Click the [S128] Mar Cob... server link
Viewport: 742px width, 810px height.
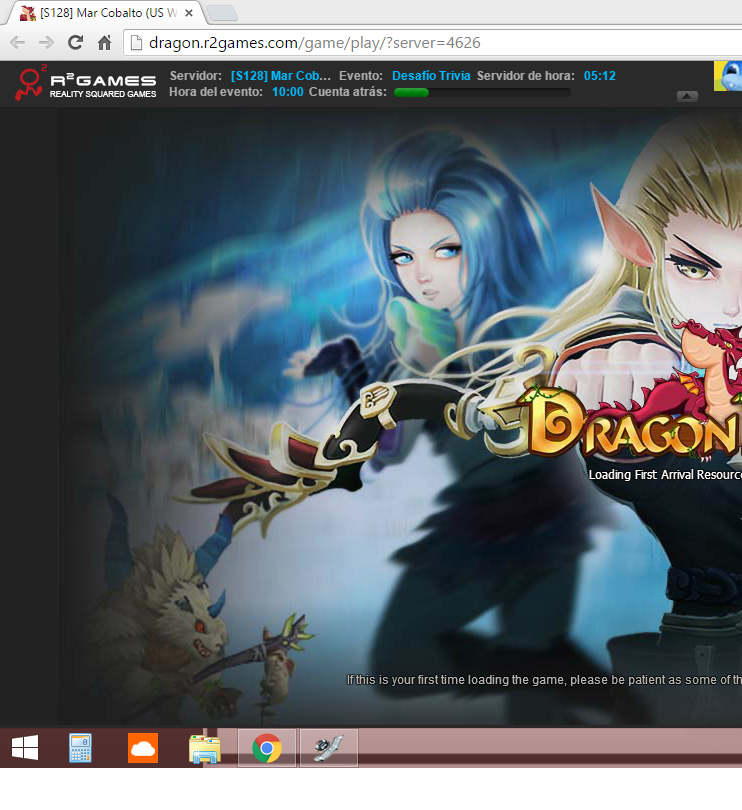[280, 76]
